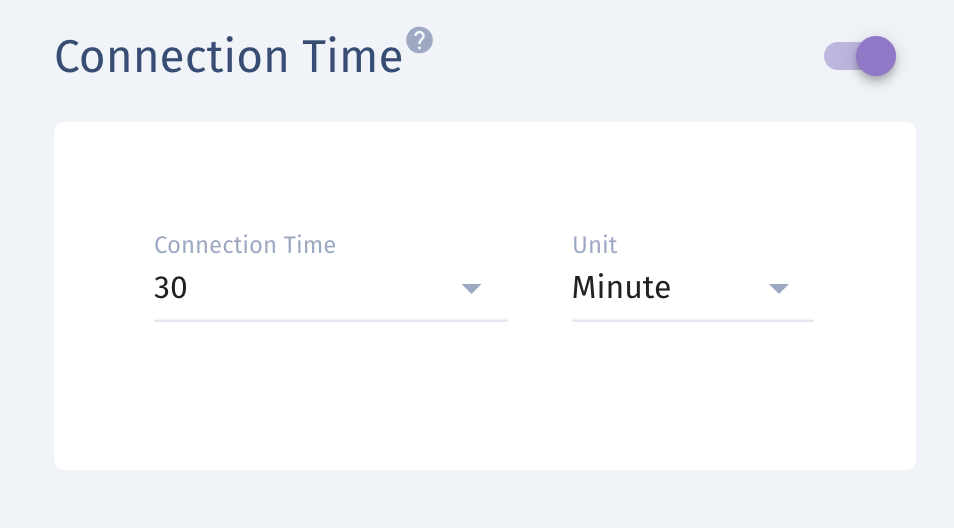This screenshot has height=528, width=954.
Task: Click the Connection Time section heading
Action: click(229, 57)
